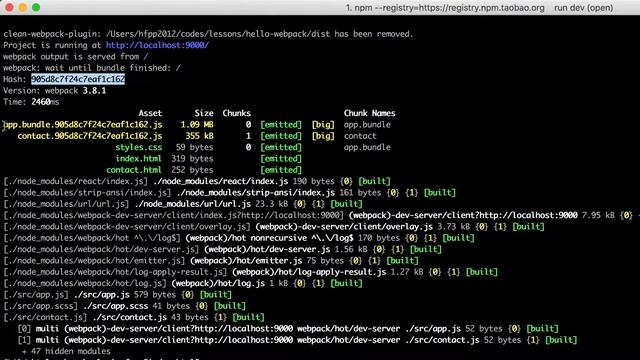Viewport: 640px width, 360px height.
Task: Click the index.html asset name
Action: tap(138, 159)
